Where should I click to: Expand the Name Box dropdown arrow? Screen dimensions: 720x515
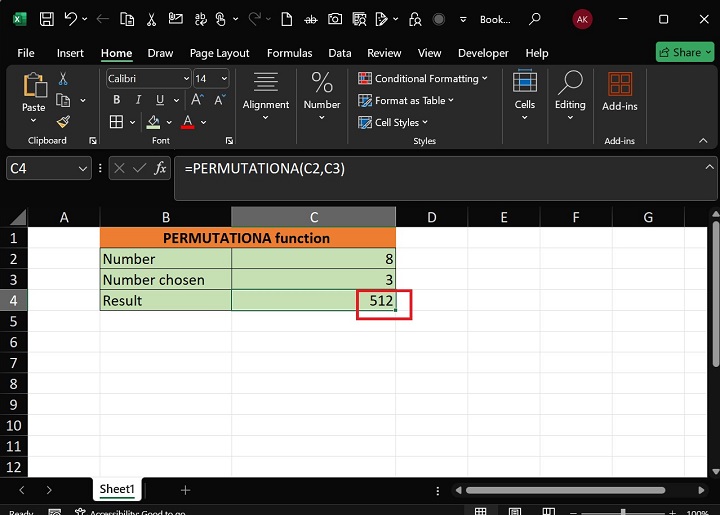click(83, 169)
